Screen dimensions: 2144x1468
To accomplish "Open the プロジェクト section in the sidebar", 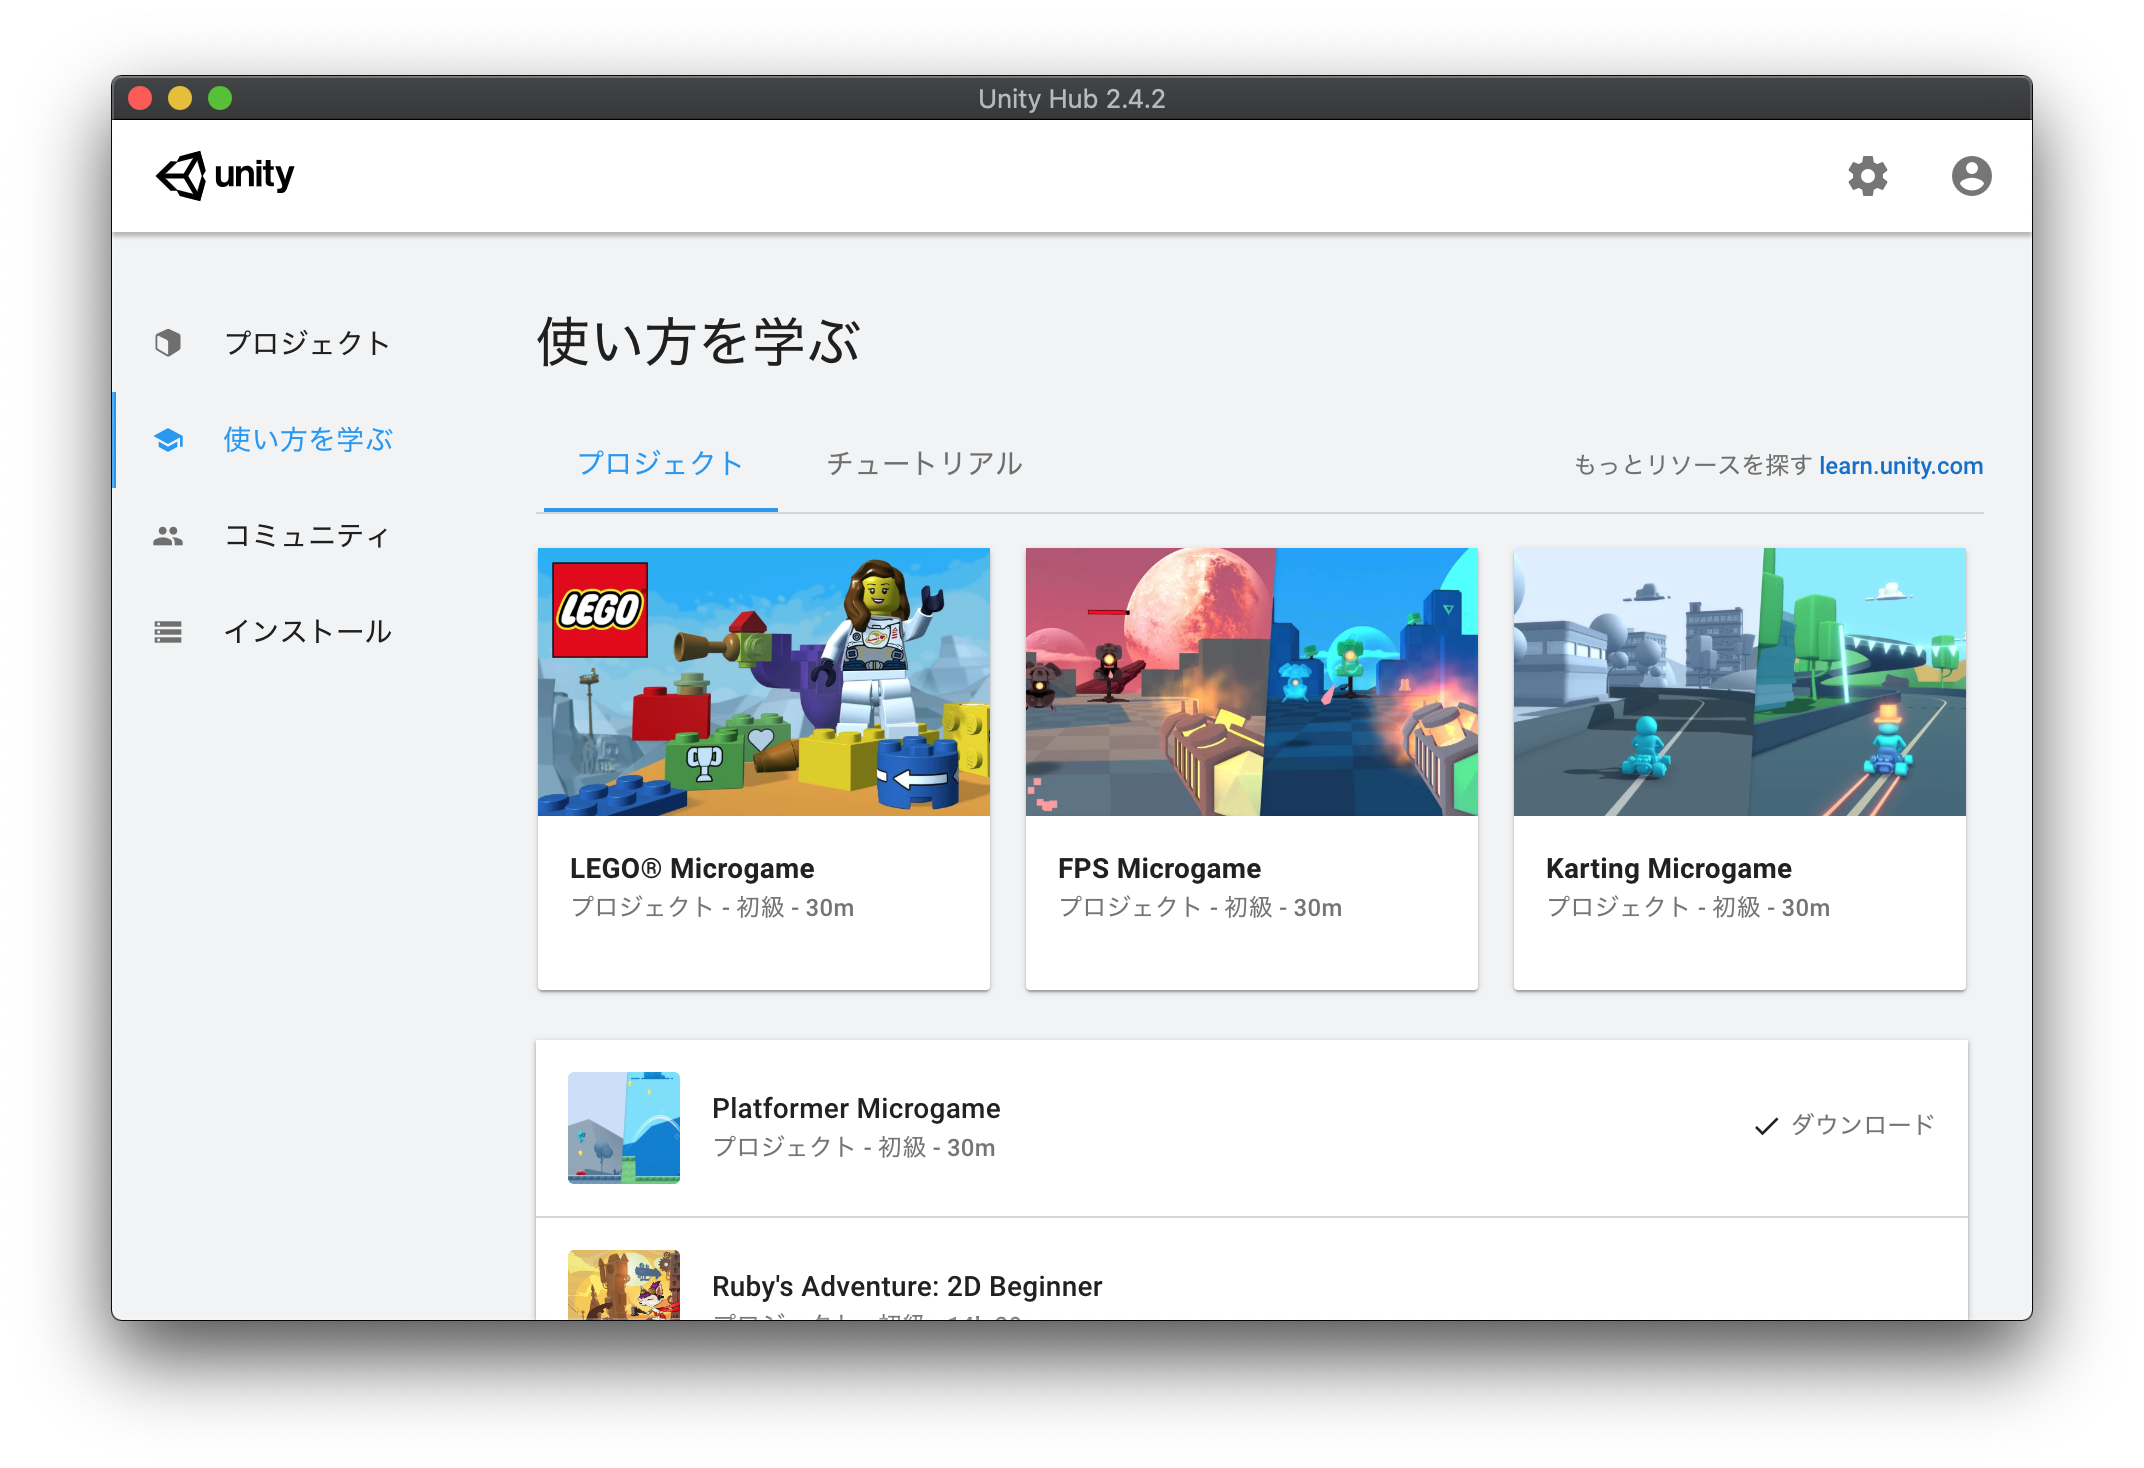I will [x=308, y=343].
